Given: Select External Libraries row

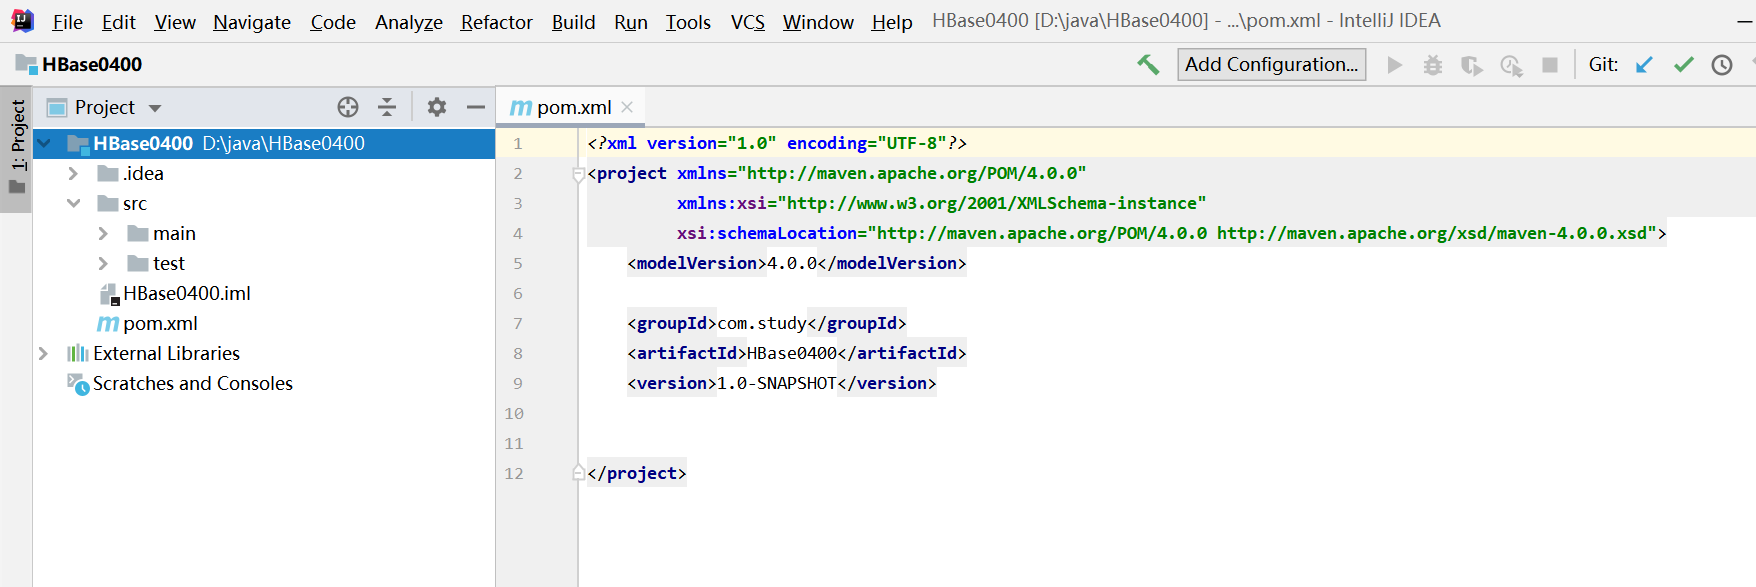Looking at the screenshot, I should click(x=264, y=354).
